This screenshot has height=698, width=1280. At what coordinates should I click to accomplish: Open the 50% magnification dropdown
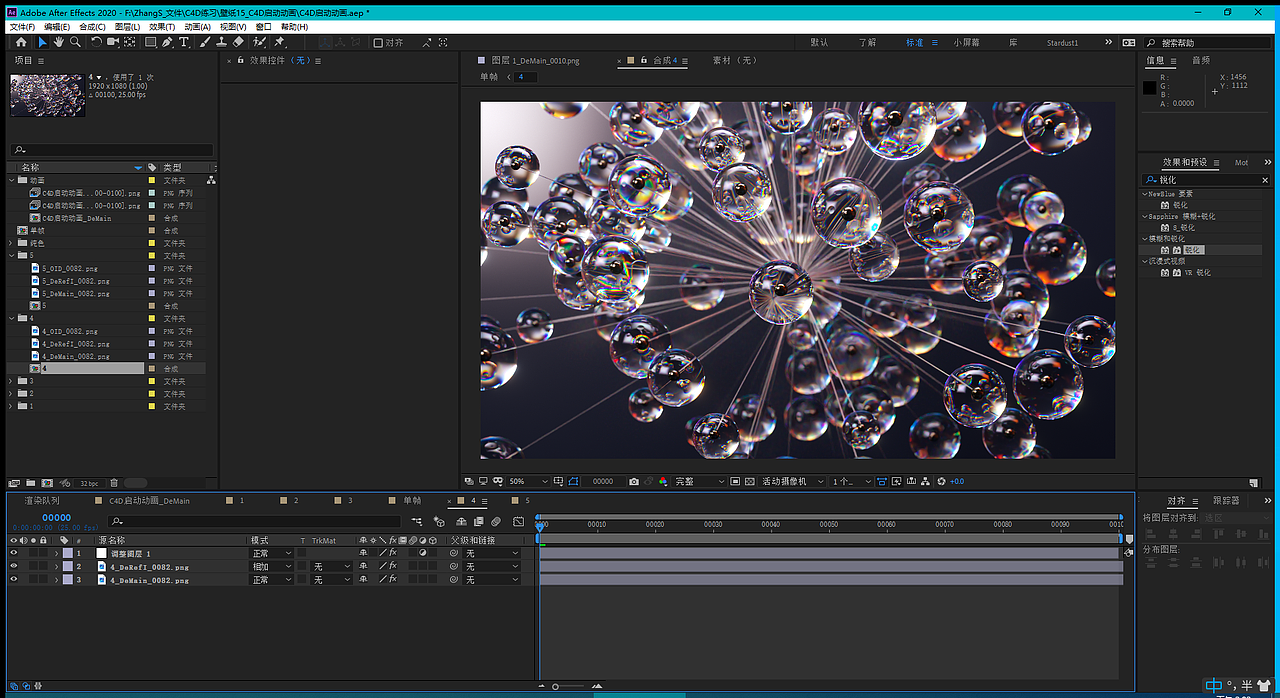click(530, 482)
